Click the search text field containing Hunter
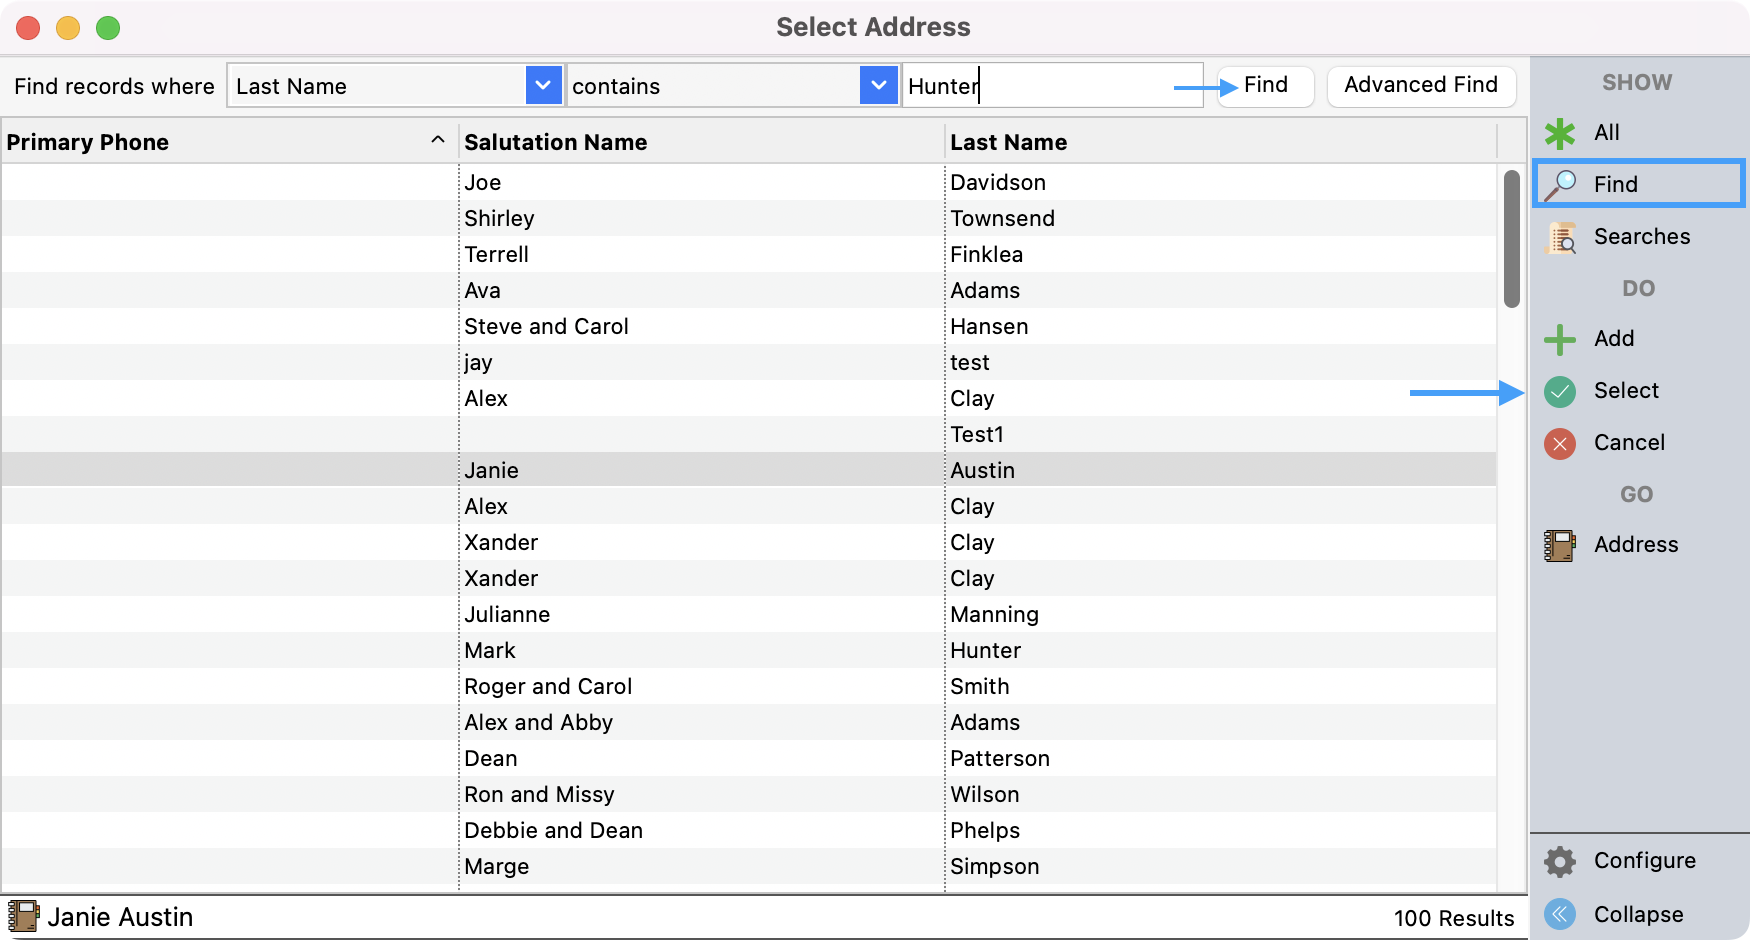Image resolution: width=1750 pixels, height=940 pixels. coord(1050,86)
